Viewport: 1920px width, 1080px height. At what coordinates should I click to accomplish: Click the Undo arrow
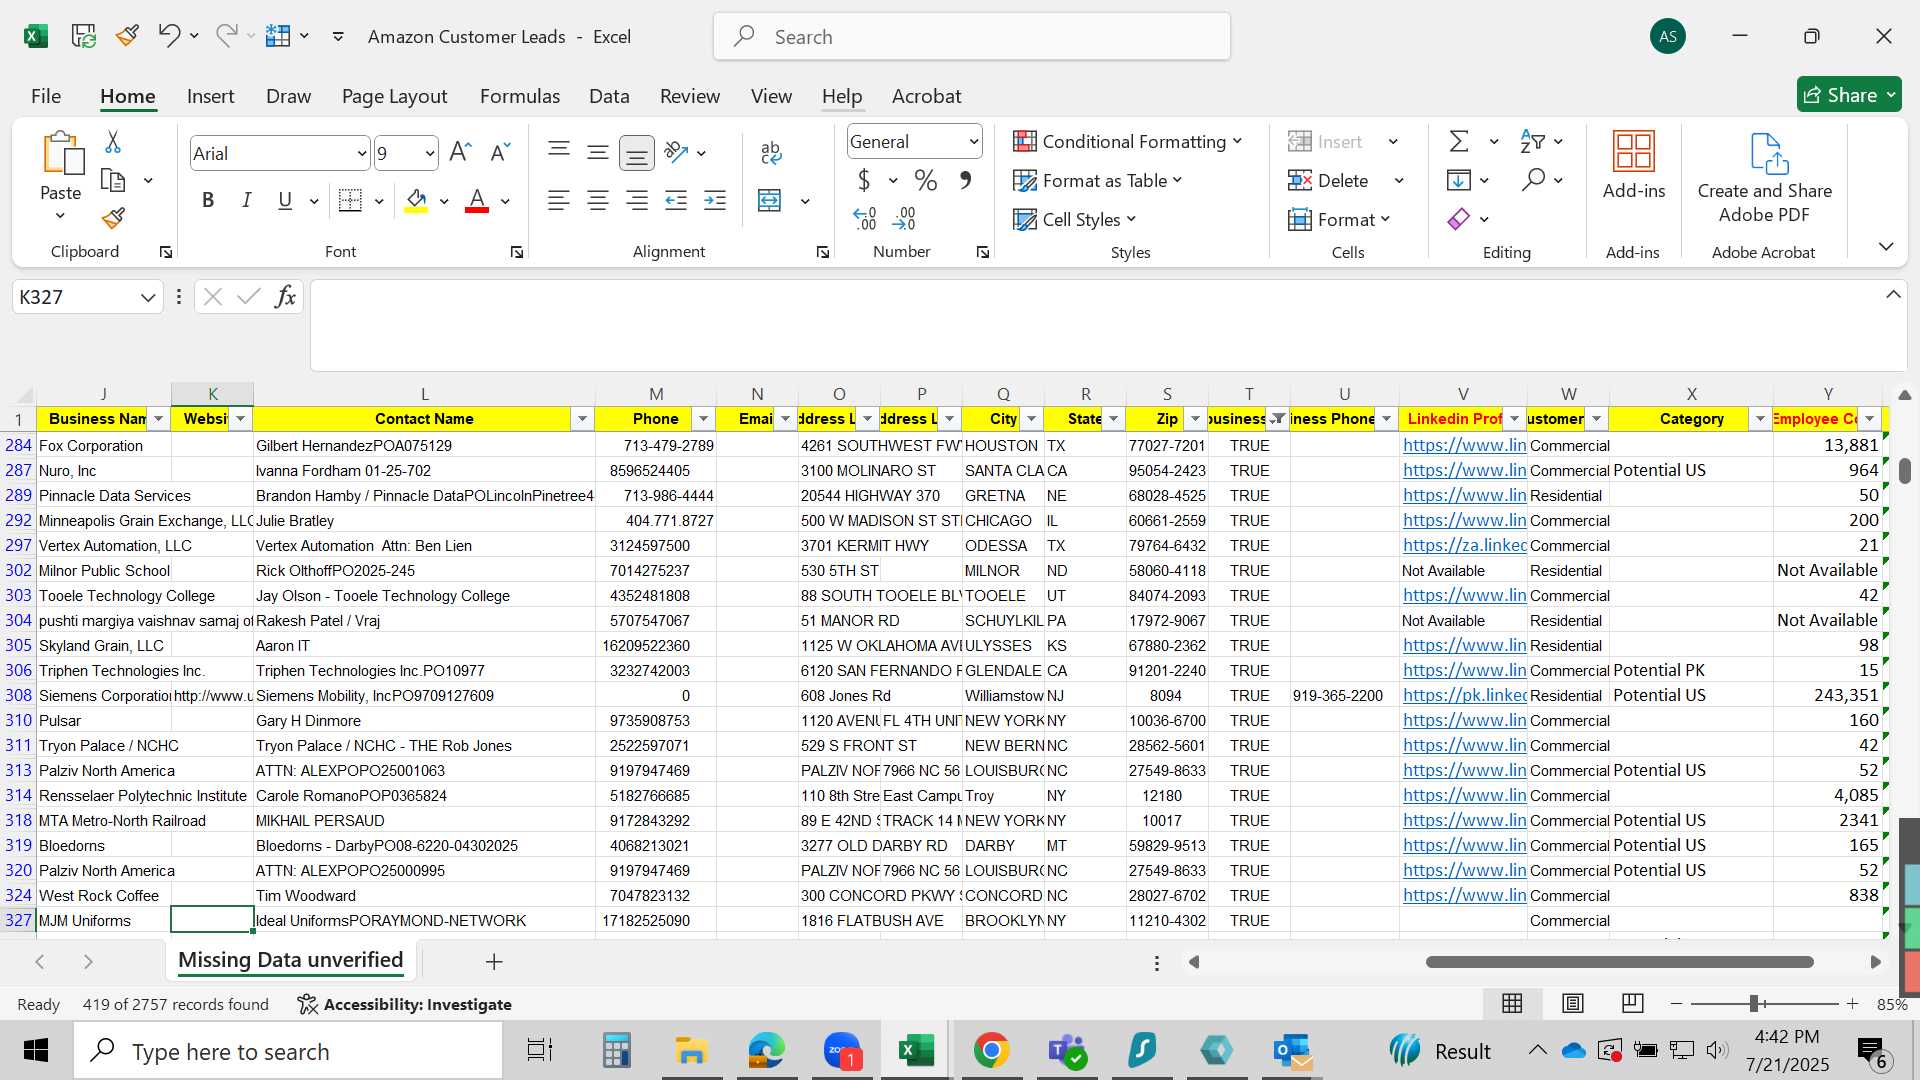point(168,36)
